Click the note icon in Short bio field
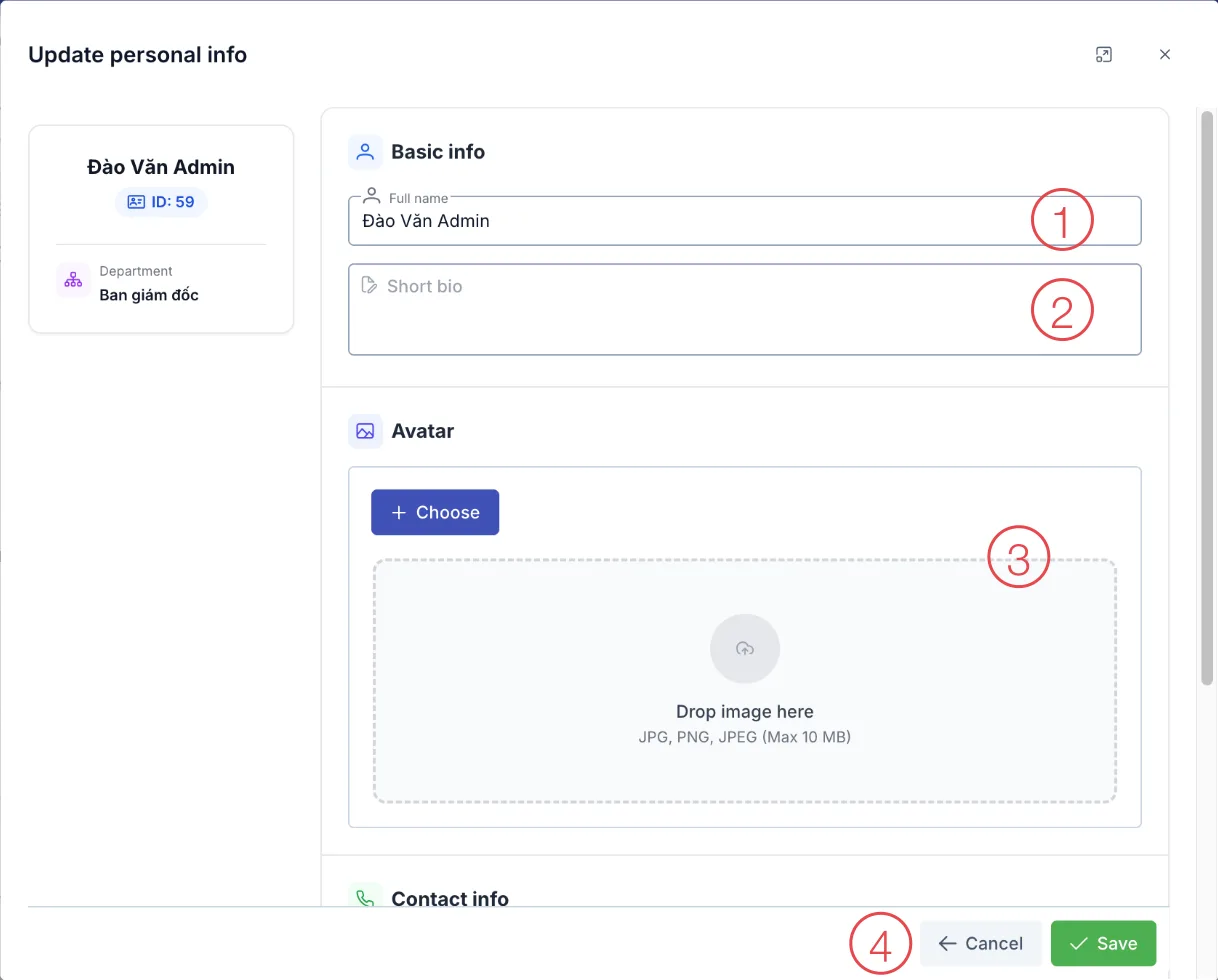This screenshot has width=1218, height=980. coord(369,285)
